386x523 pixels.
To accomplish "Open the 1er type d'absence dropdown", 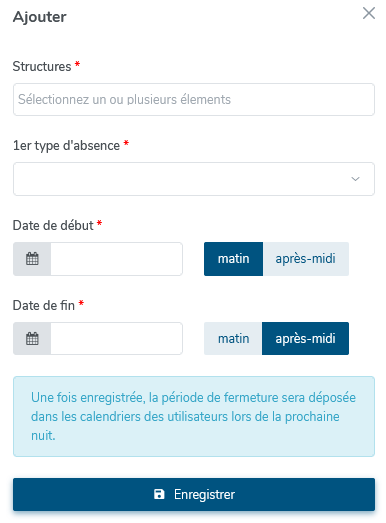I will [194, 179].
